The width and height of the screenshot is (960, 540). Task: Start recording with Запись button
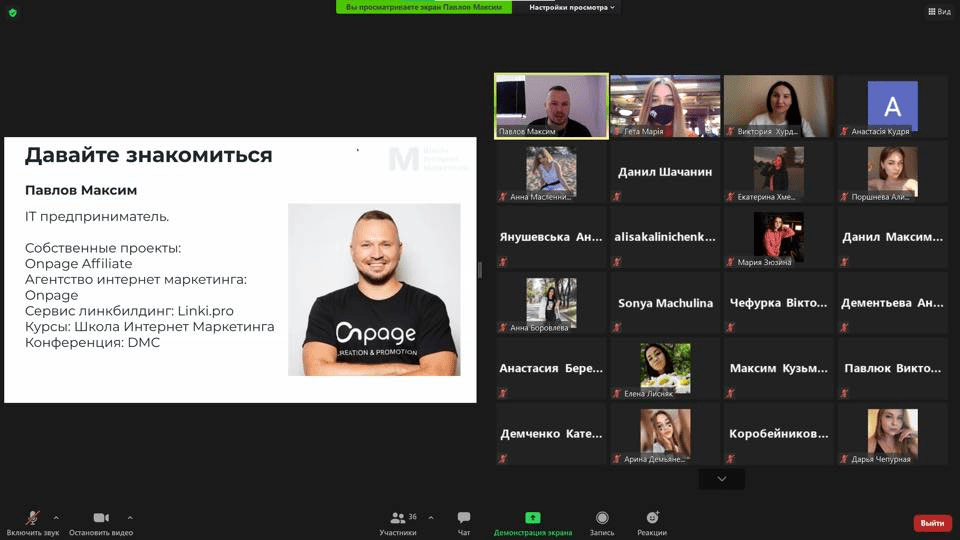602,522
